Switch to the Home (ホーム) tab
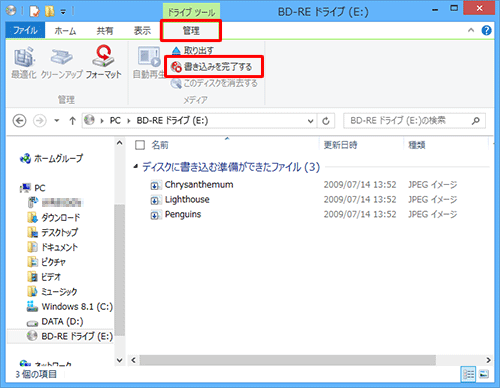The height and width of the screenshot is (388, 500). (x=65, y=31)
